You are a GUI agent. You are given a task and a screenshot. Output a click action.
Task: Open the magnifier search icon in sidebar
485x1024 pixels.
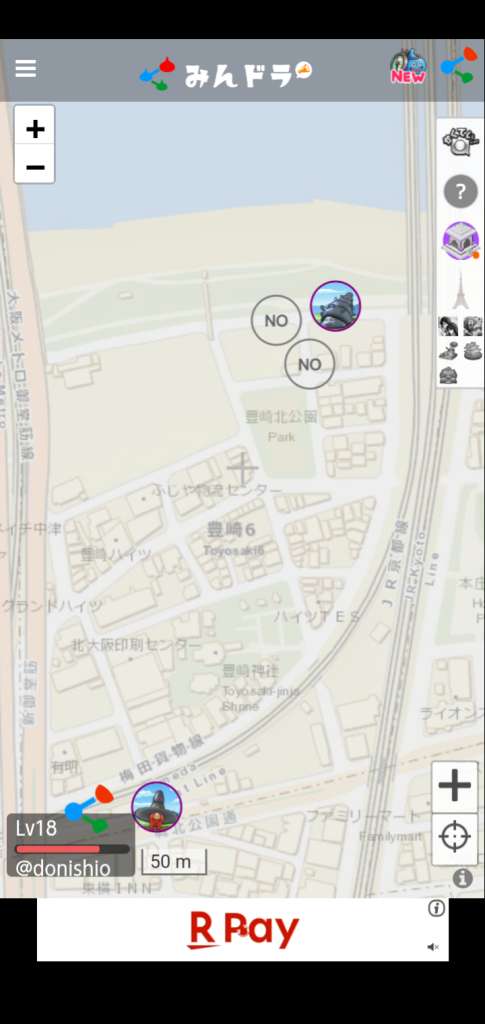point(460,142)
